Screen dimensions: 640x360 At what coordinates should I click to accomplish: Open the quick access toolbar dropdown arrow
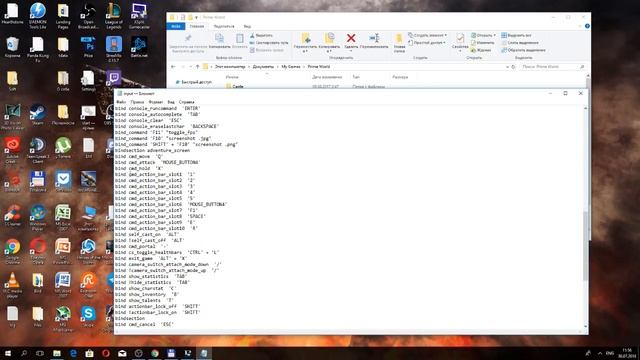(x=196, y=17)
